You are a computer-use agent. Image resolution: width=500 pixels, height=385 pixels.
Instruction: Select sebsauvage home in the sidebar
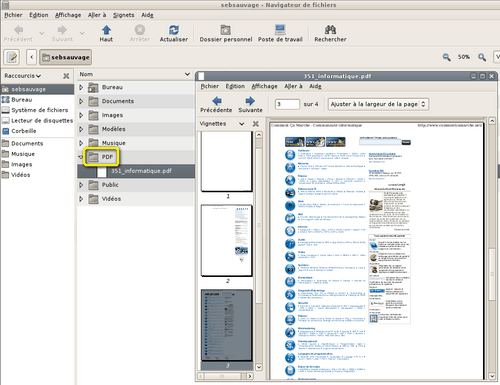click(37, 89)
